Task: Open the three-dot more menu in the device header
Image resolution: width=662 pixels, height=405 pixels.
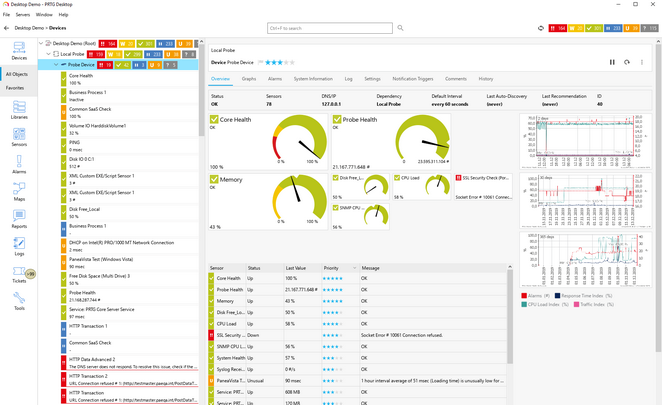Action: (642, 62)
